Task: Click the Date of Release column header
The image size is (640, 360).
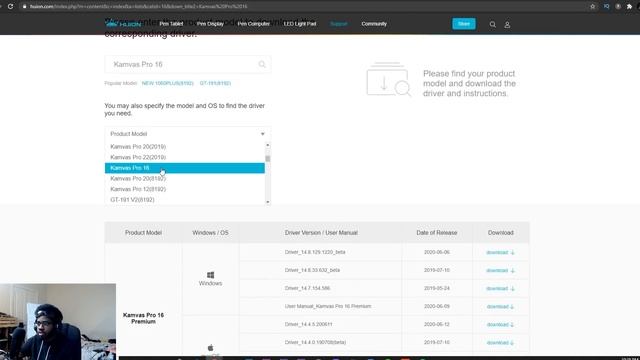Action: click(x=437, y=233)
